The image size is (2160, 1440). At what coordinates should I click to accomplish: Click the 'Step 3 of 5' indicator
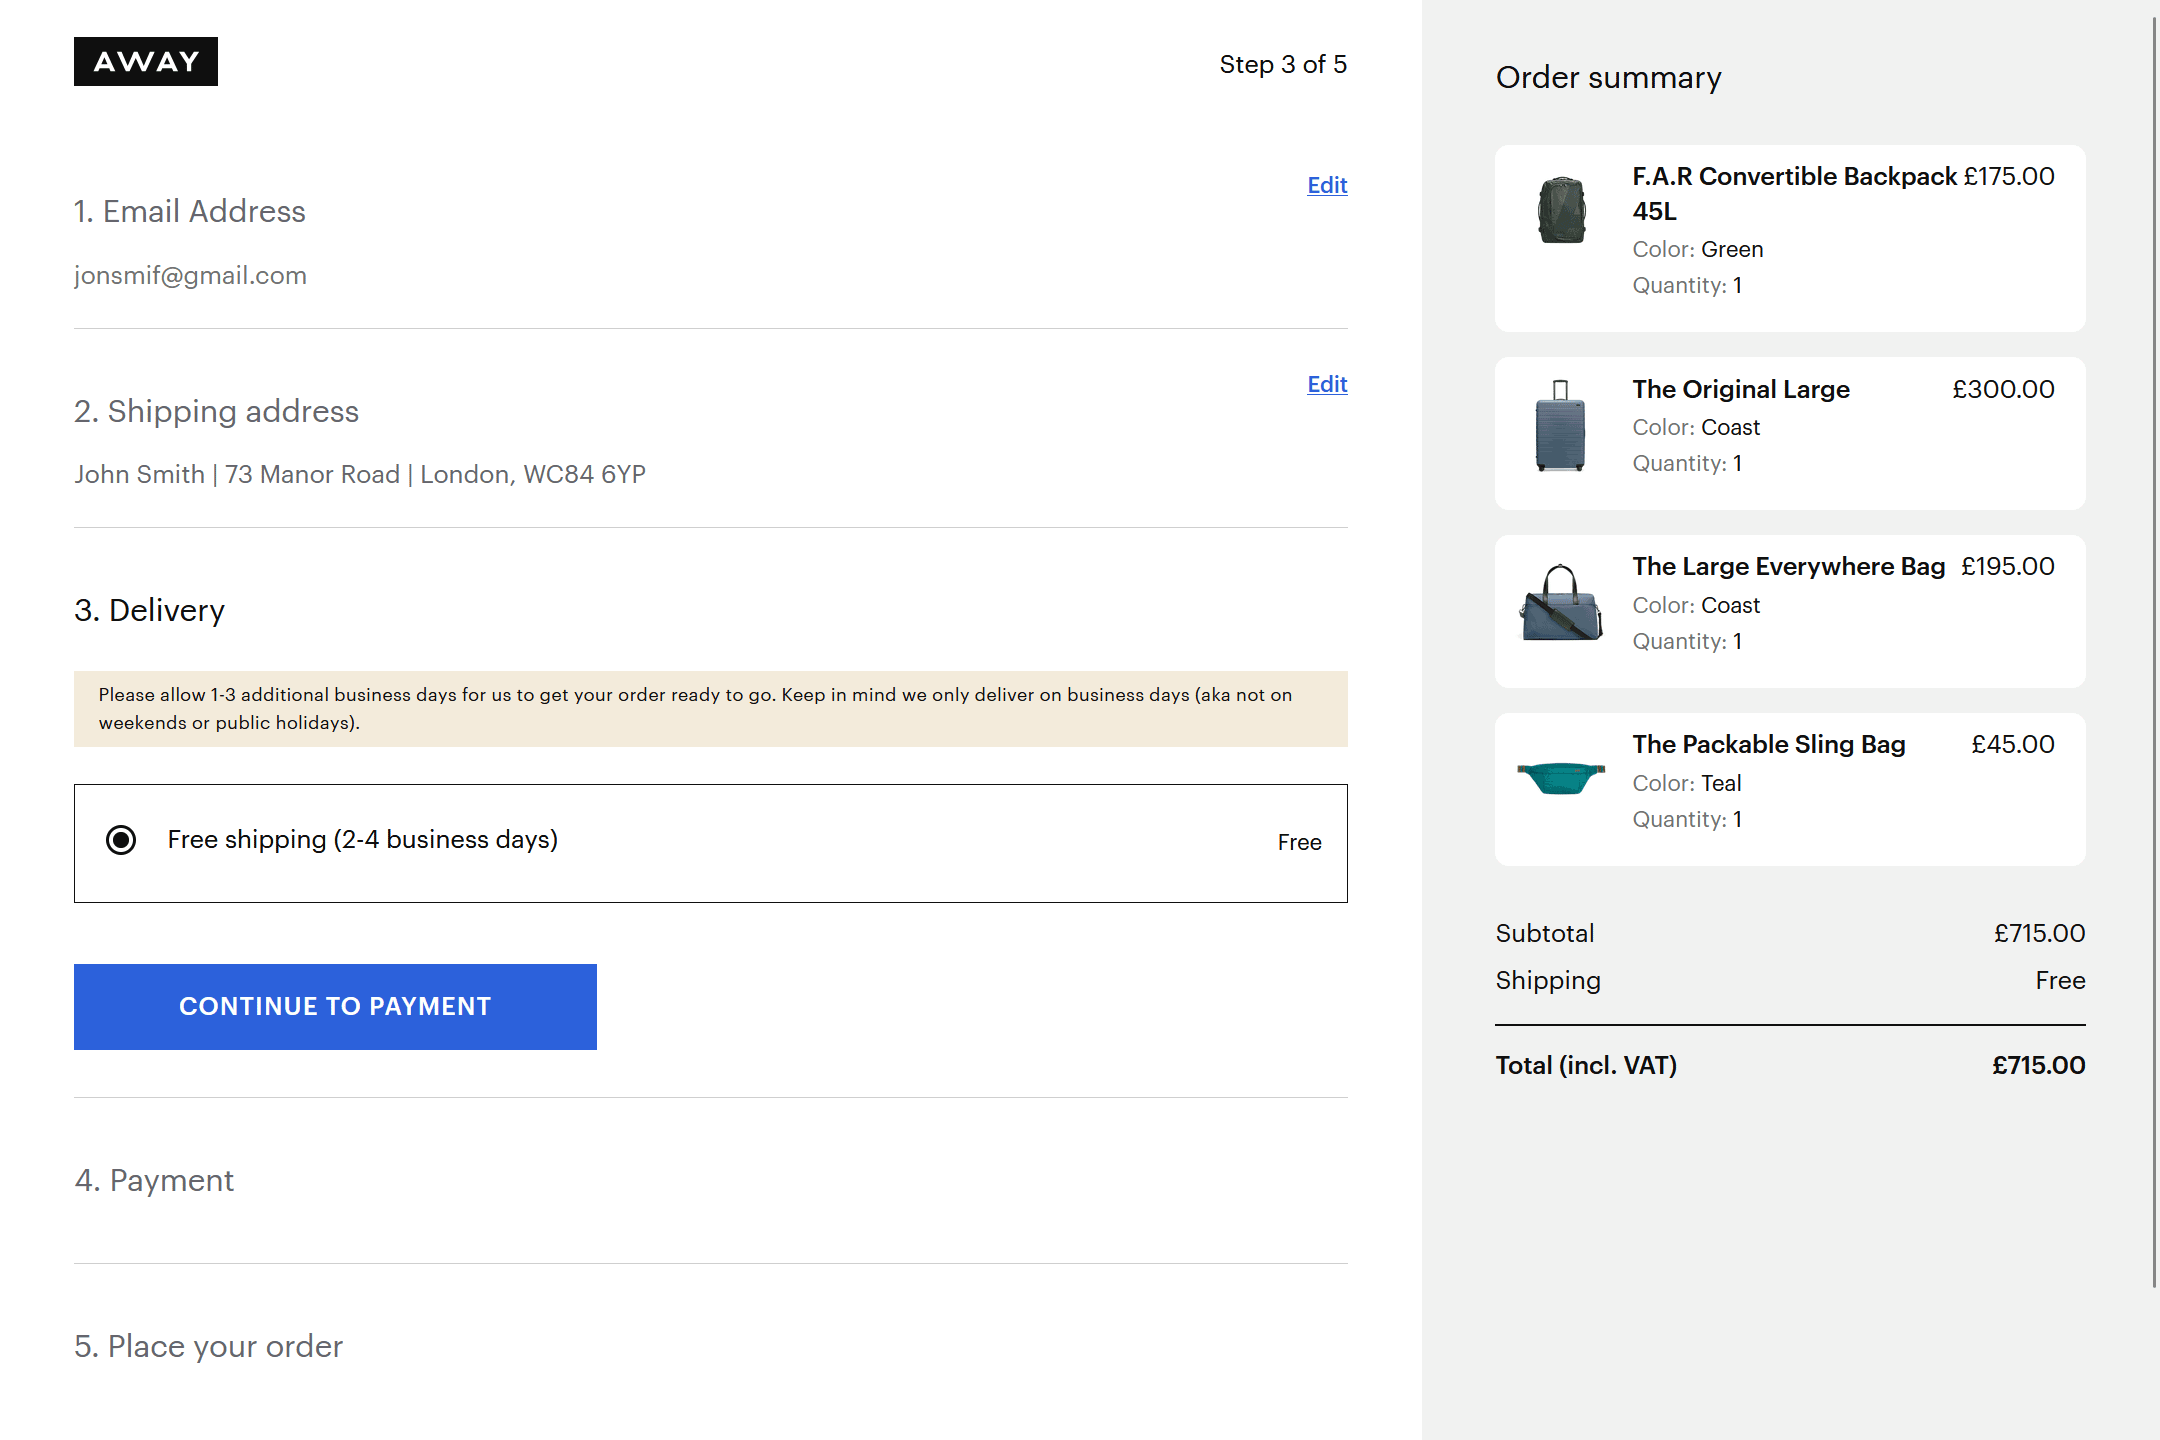click(1283, 64)
